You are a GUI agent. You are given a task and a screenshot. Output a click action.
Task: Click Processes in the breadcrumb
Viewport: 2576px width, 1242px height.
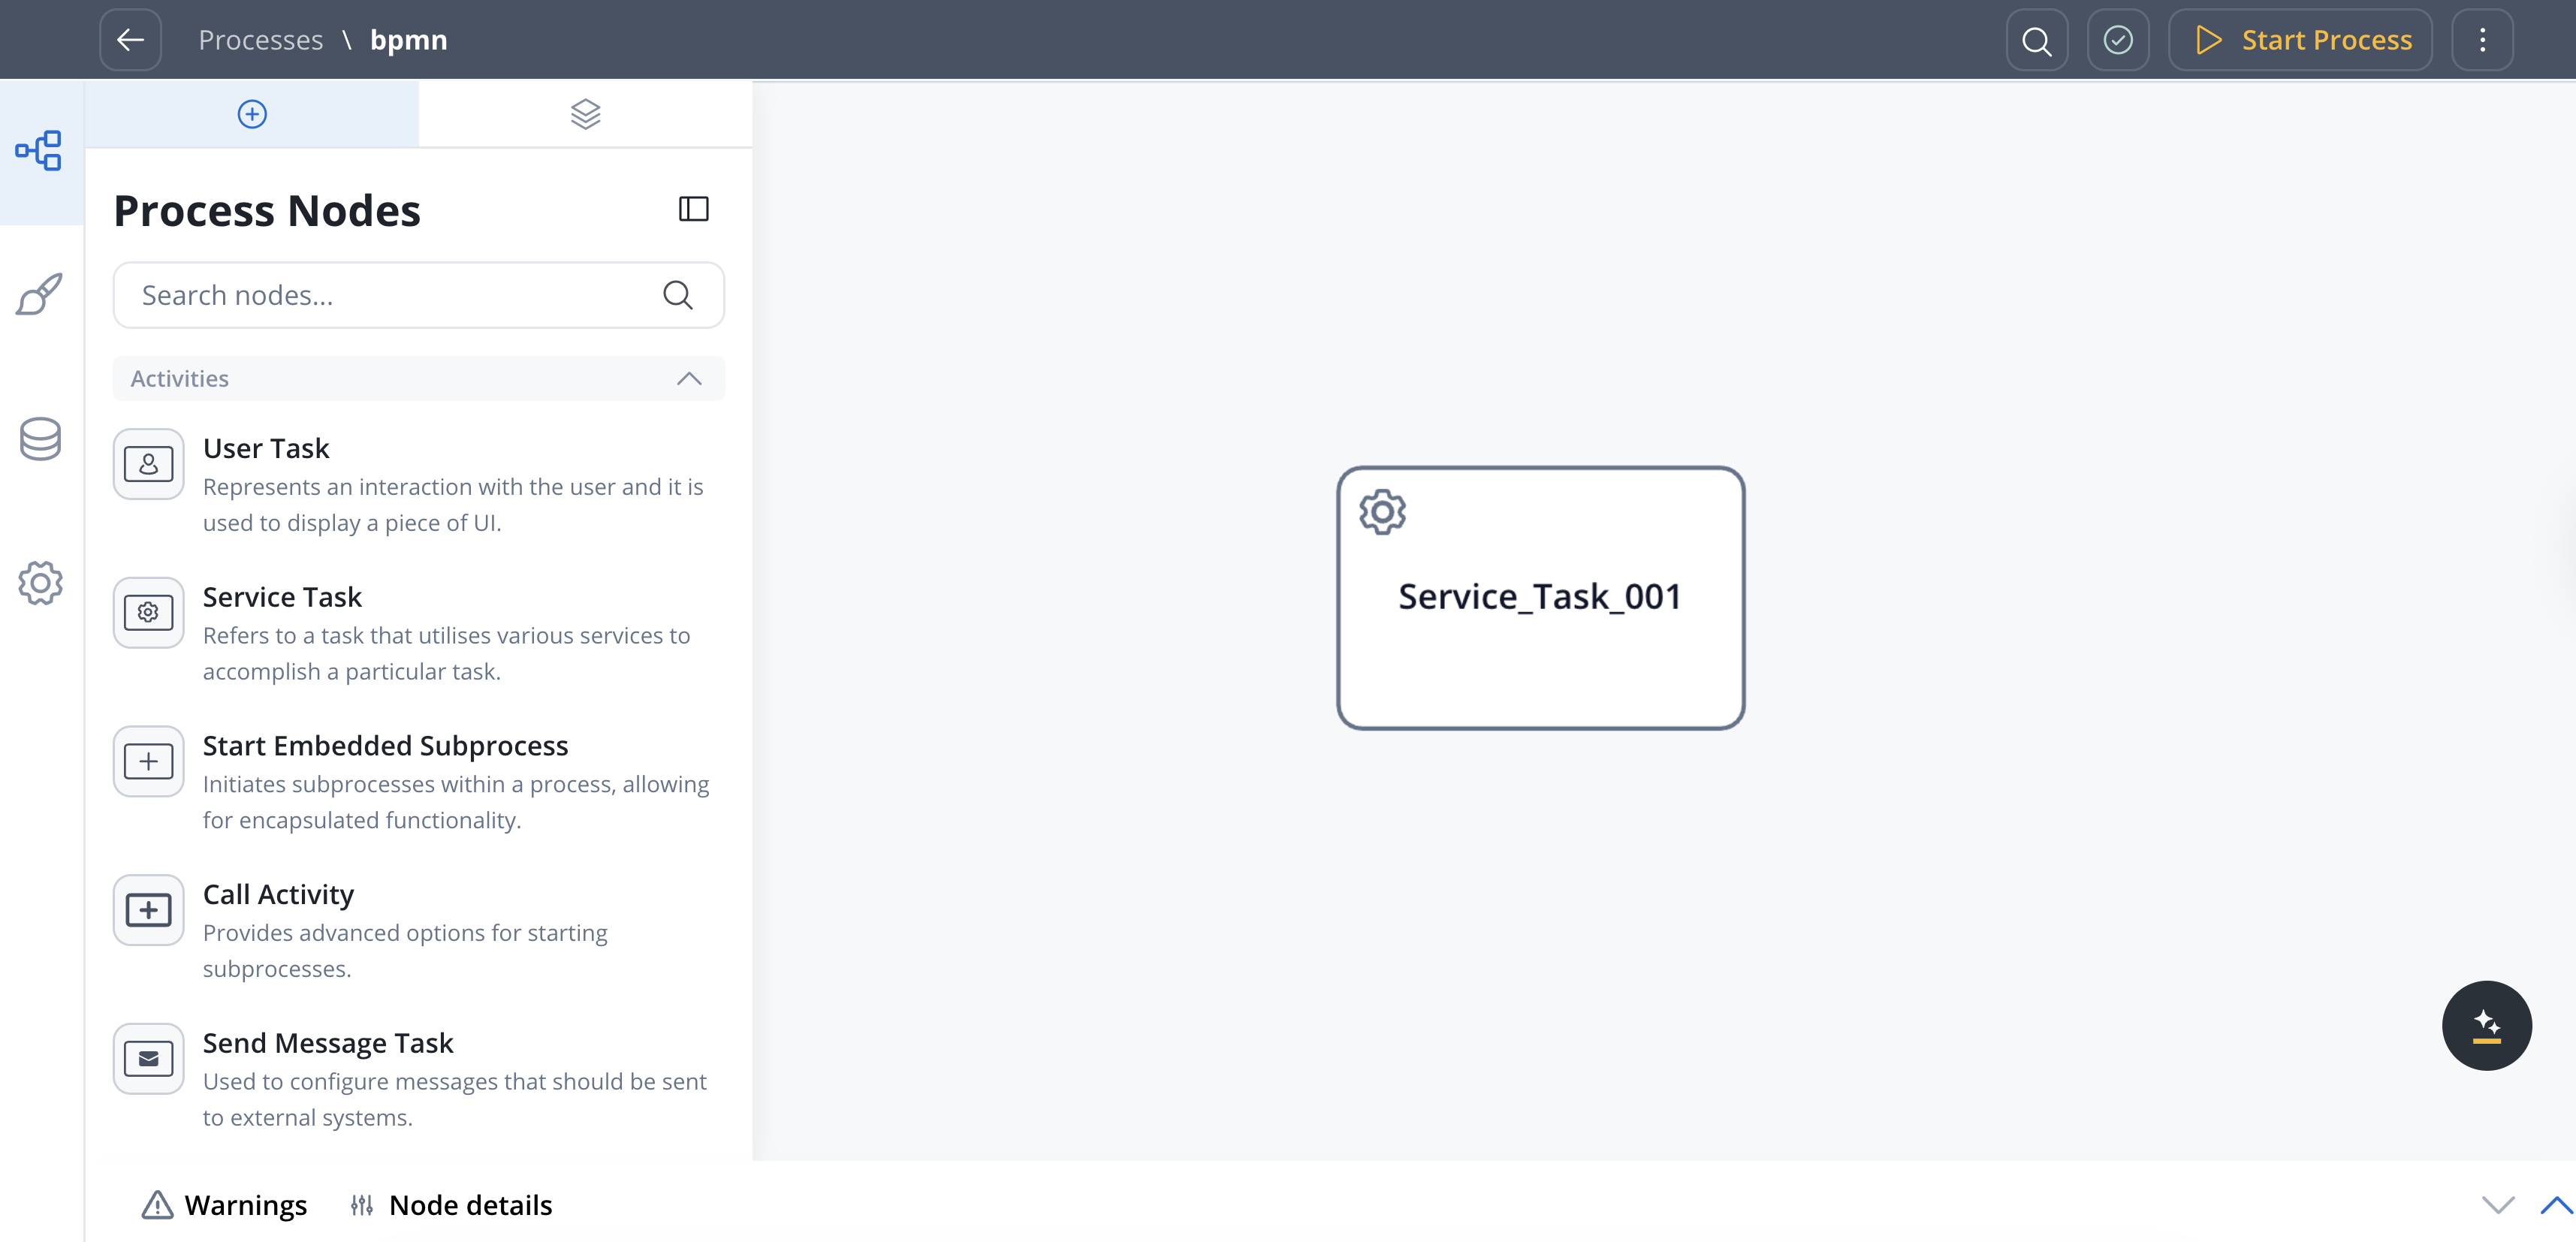(260, 40)
